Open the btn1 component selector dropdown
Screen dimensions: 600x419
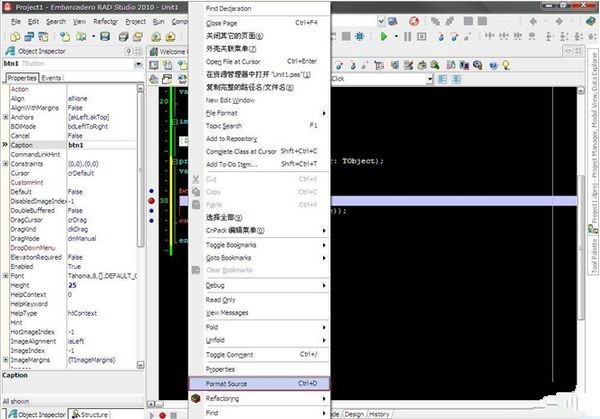(138, 64)
